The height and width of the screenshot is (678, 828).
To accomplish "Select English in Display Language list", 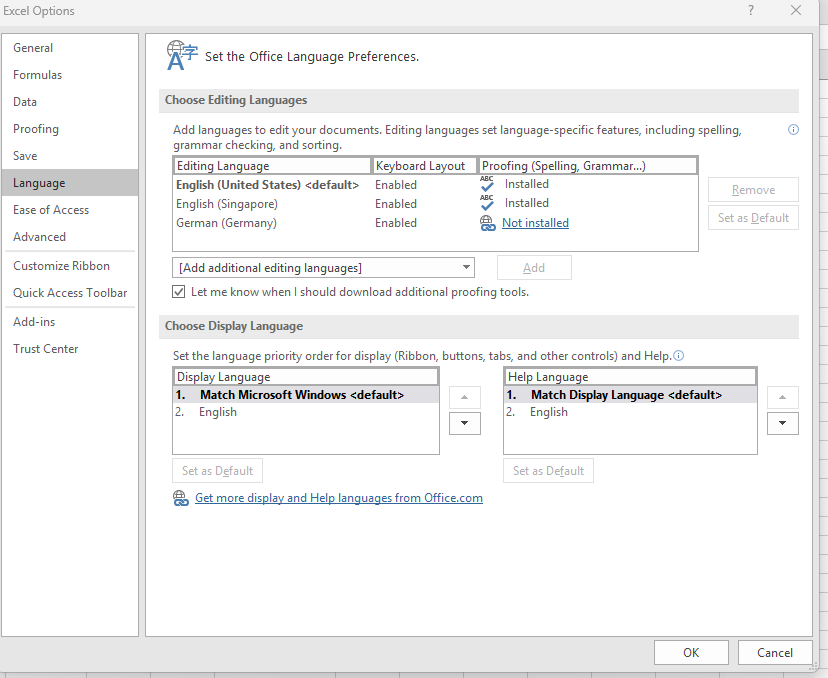I will [306, 412].
